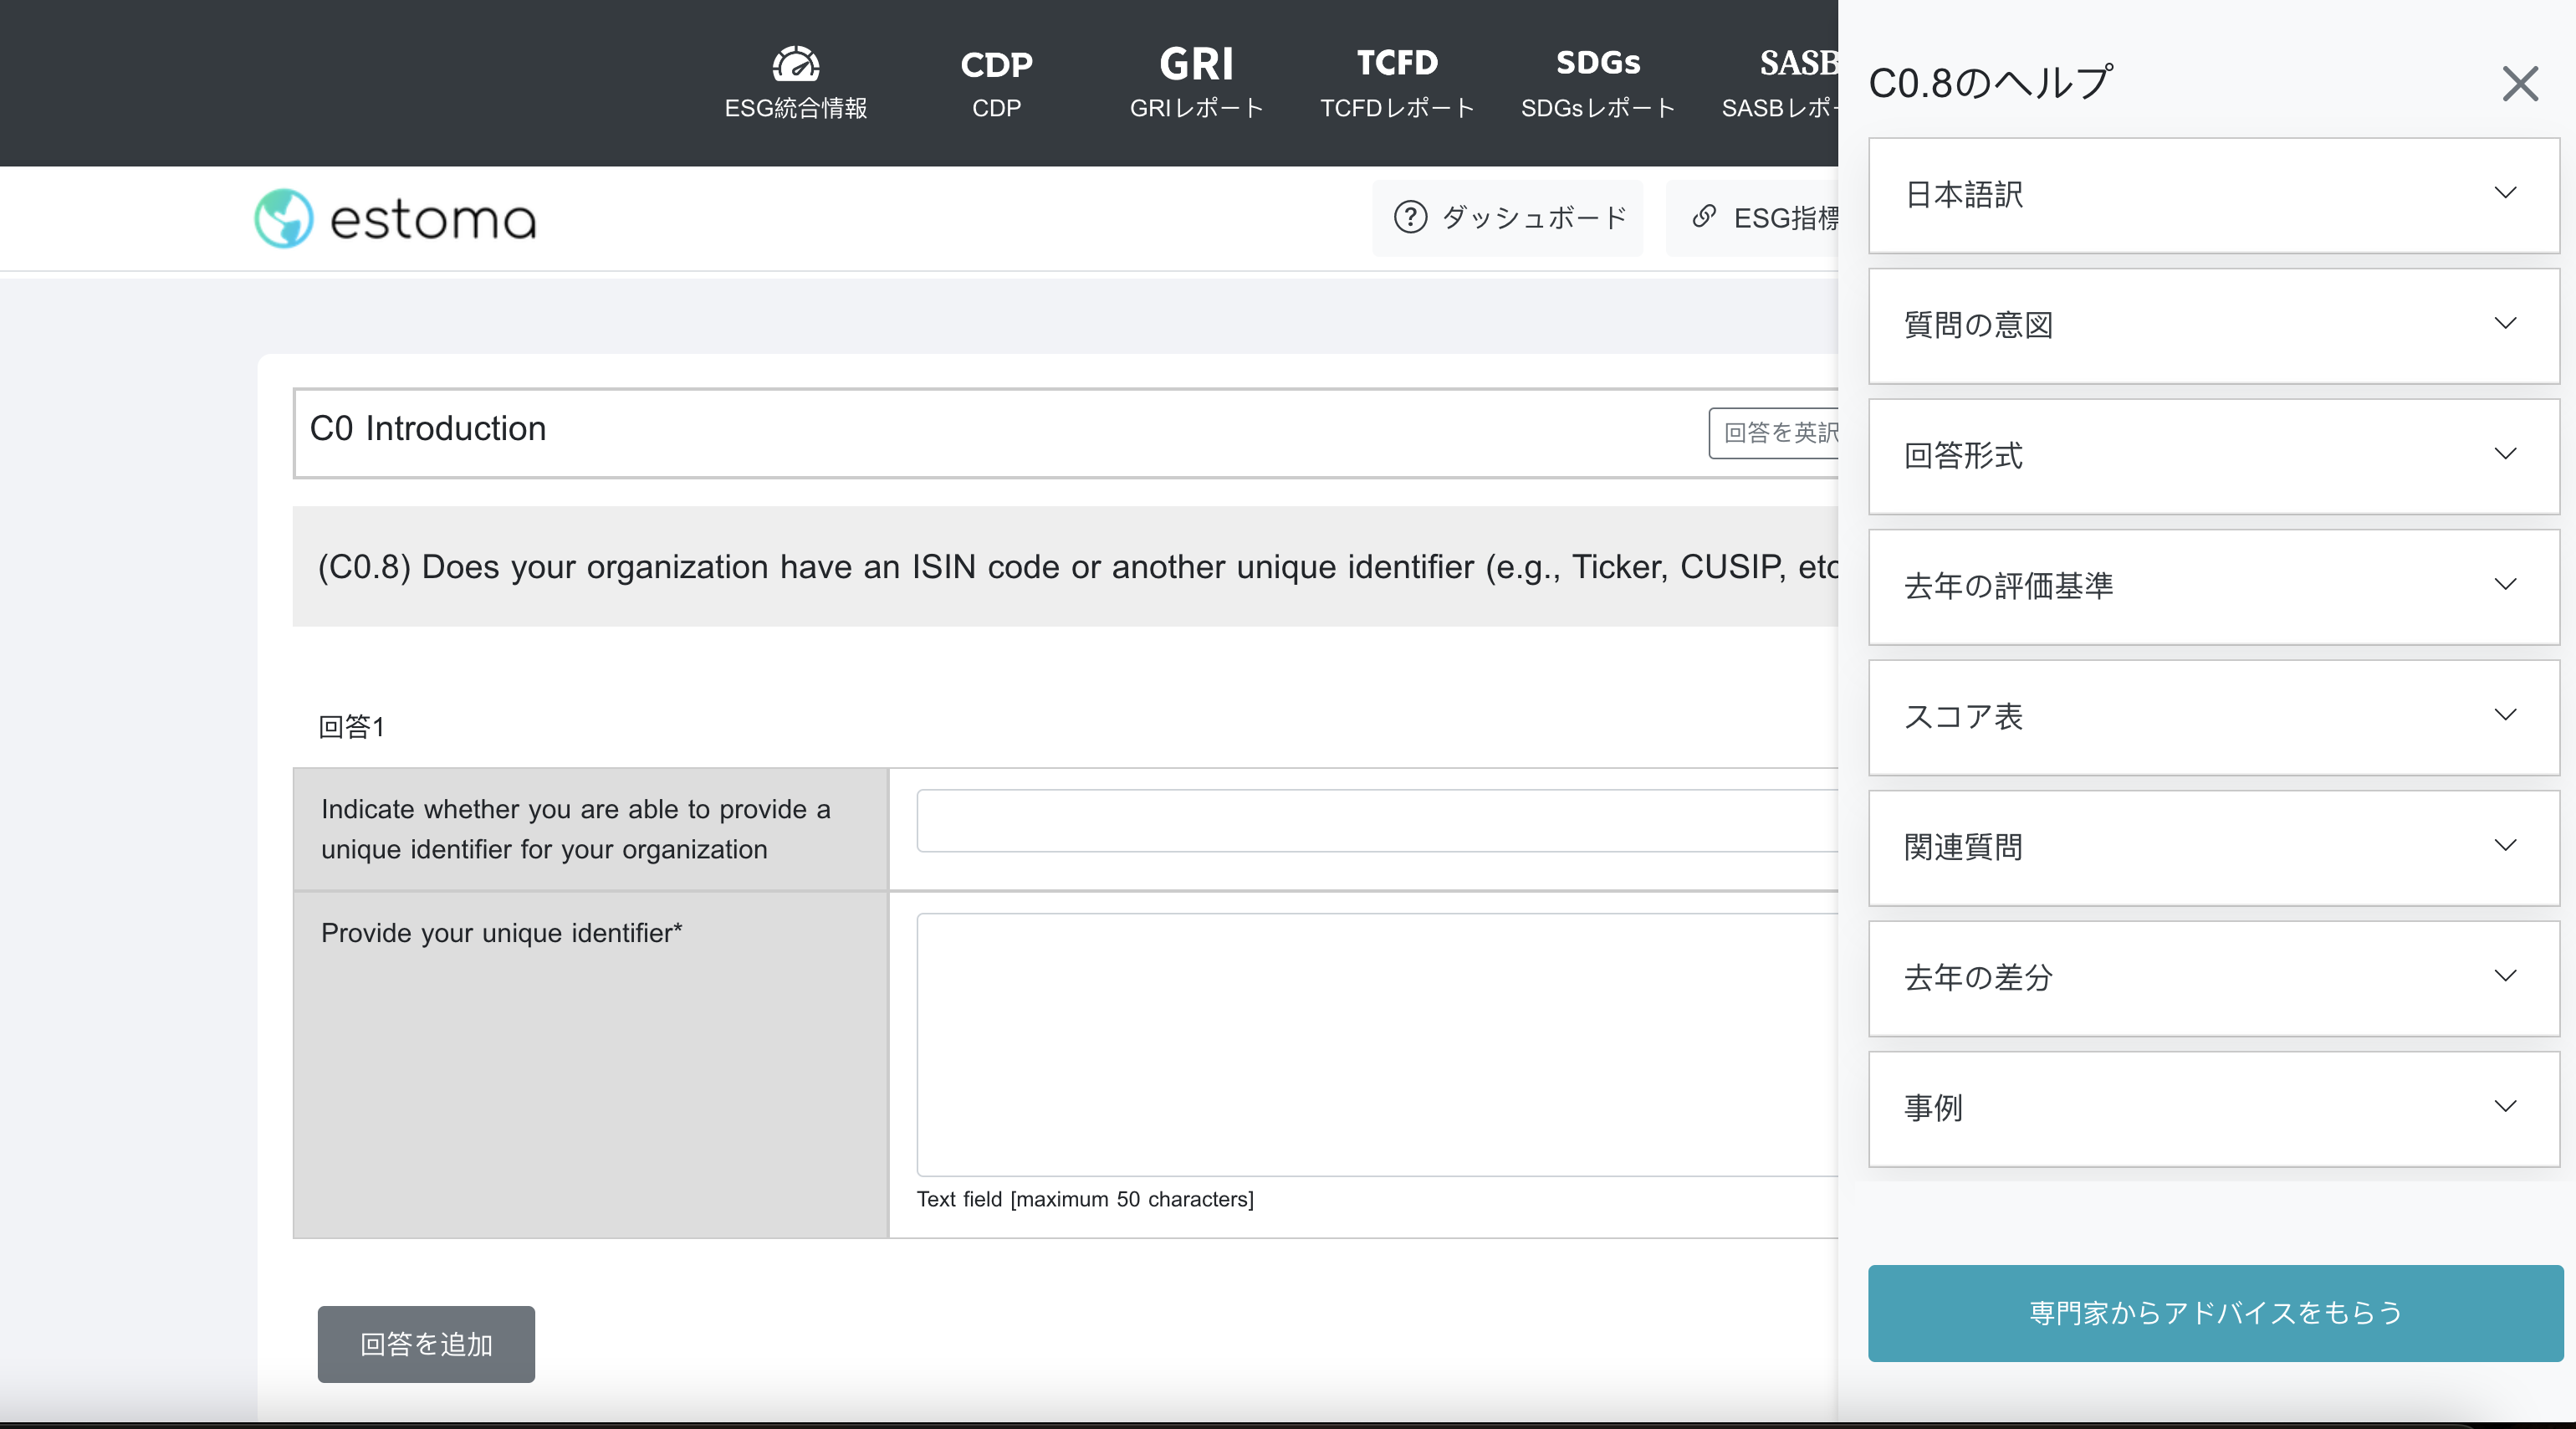Expand the 日本語訳 section
The width and height of the screenshot is (2576, 1429).
coord(2212,194)
